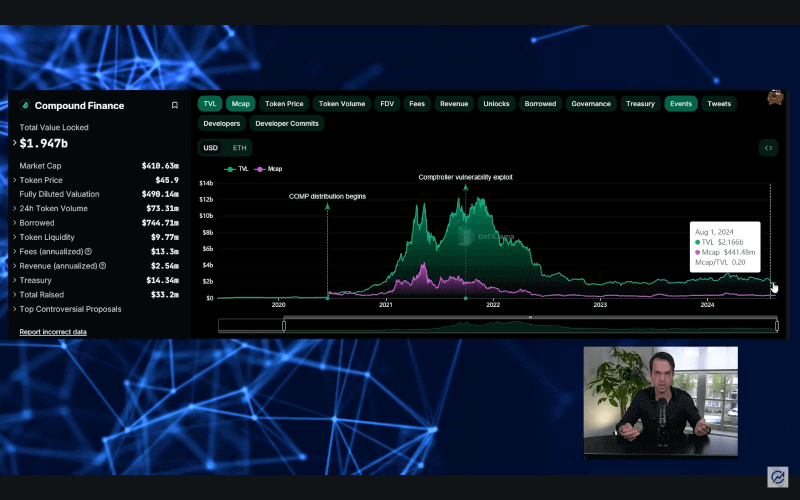Click the $14.34m treasury value
Screen dimensions: 800x500
click(162, 280)
